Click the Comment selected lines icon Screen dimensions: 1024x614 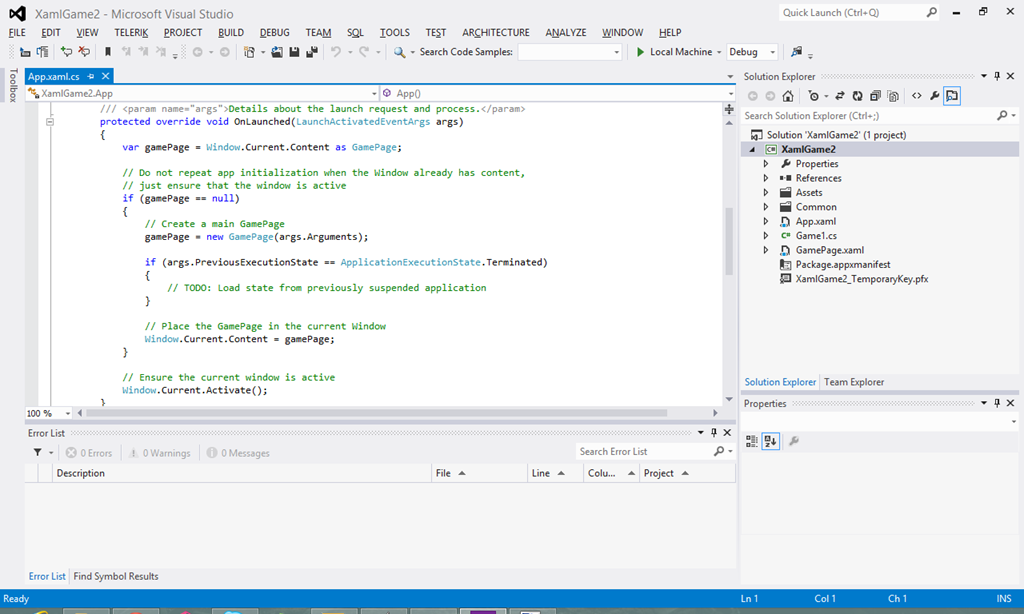click(x=66, y=52)
